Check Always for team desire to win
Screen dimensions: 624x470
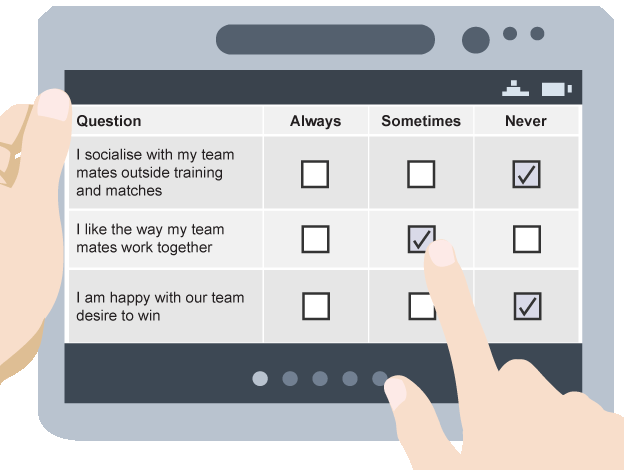[315, 306]
